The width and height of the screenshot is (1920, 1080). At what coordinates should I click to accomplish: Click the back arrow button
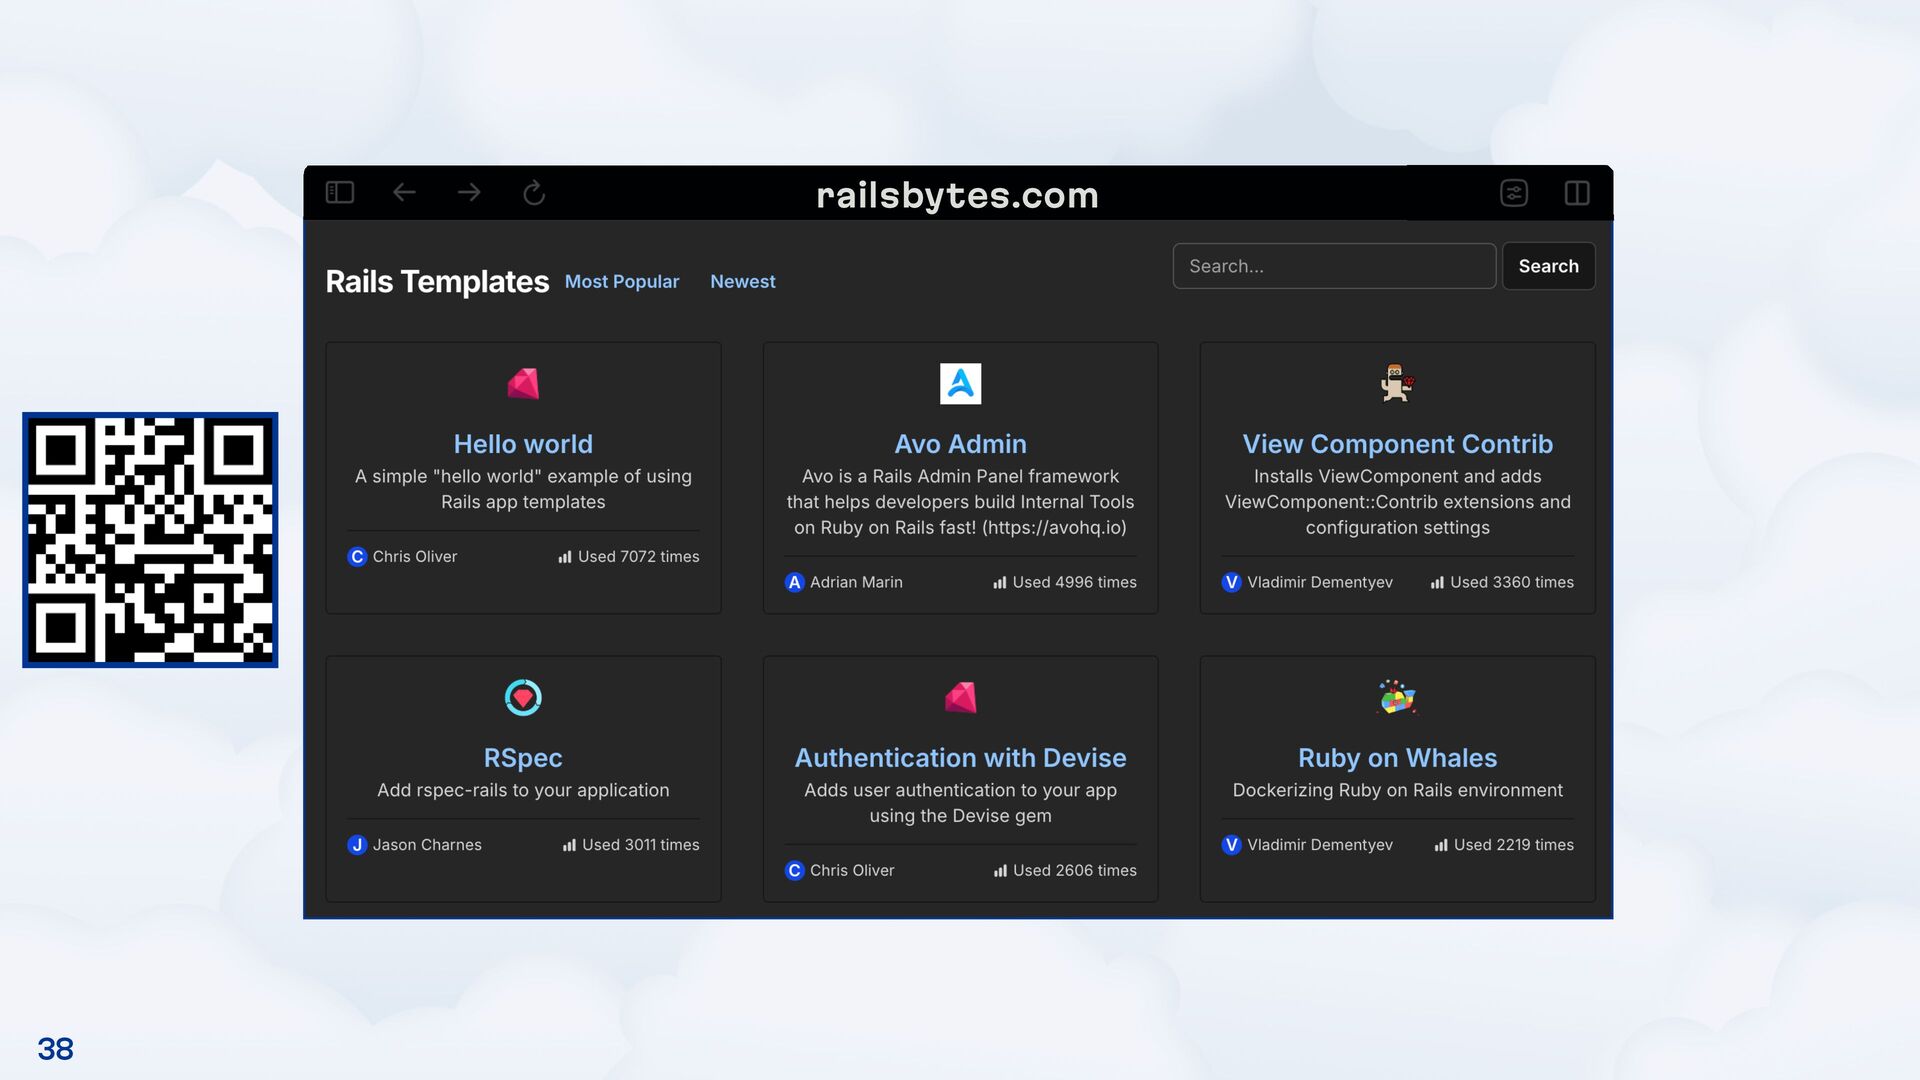(404, 192)
